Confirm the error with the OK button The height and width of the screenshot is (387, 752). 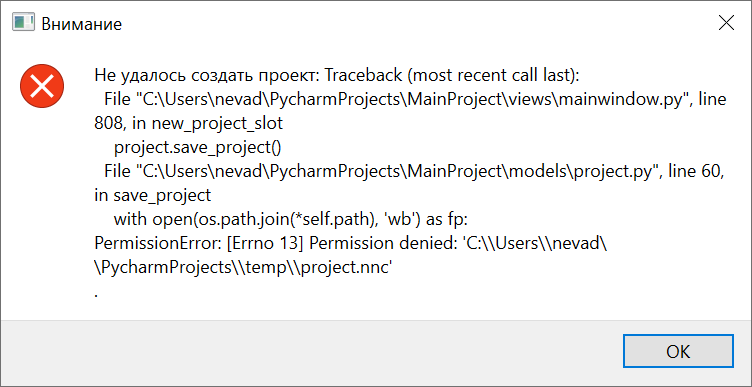pos(678,352)
